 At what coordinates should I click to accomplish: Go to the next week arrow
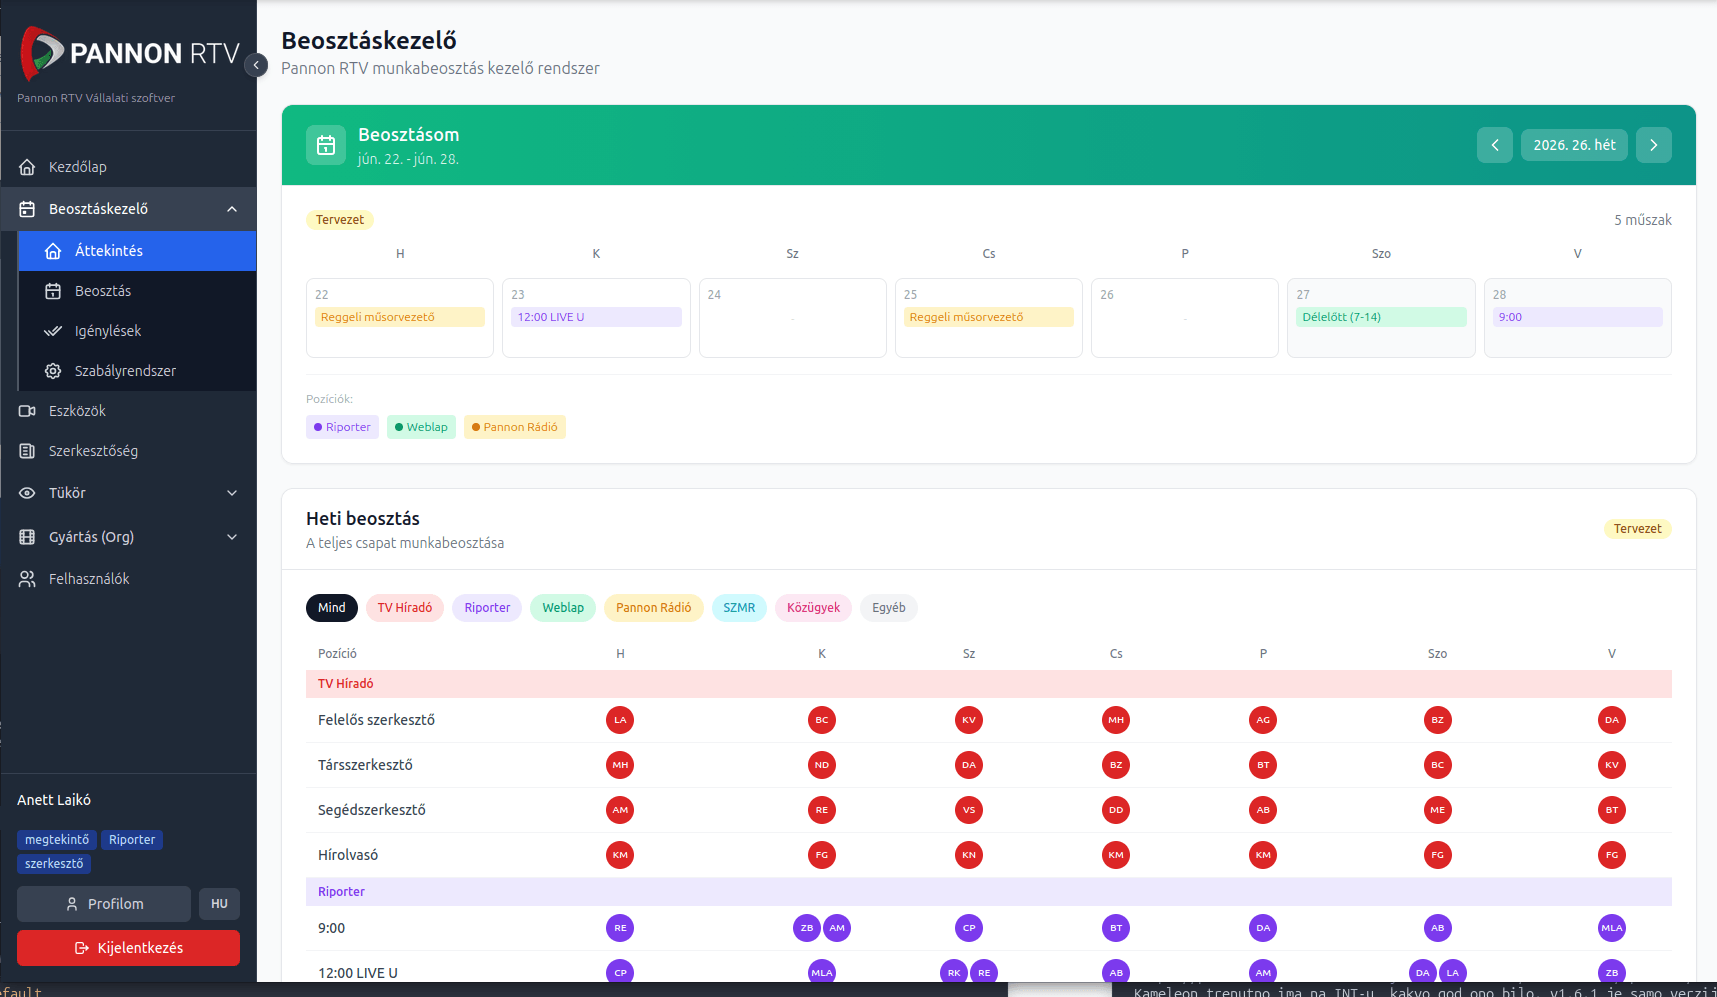coord(1654,145)
